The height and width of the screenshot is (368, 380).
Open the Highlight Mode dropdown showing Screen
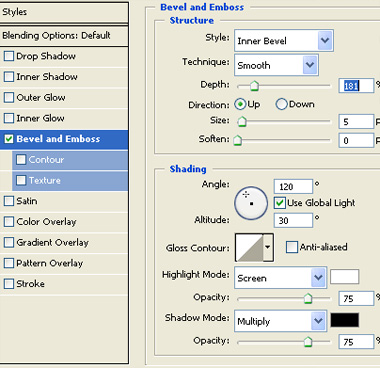coord(280,277)
